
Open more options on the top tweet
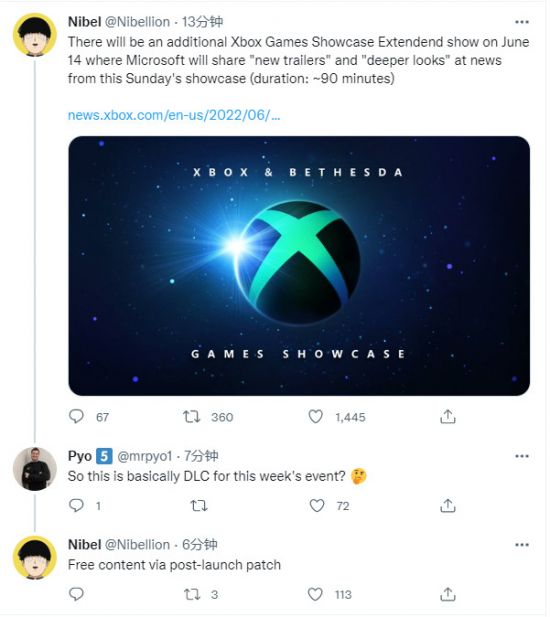(522, 22)
